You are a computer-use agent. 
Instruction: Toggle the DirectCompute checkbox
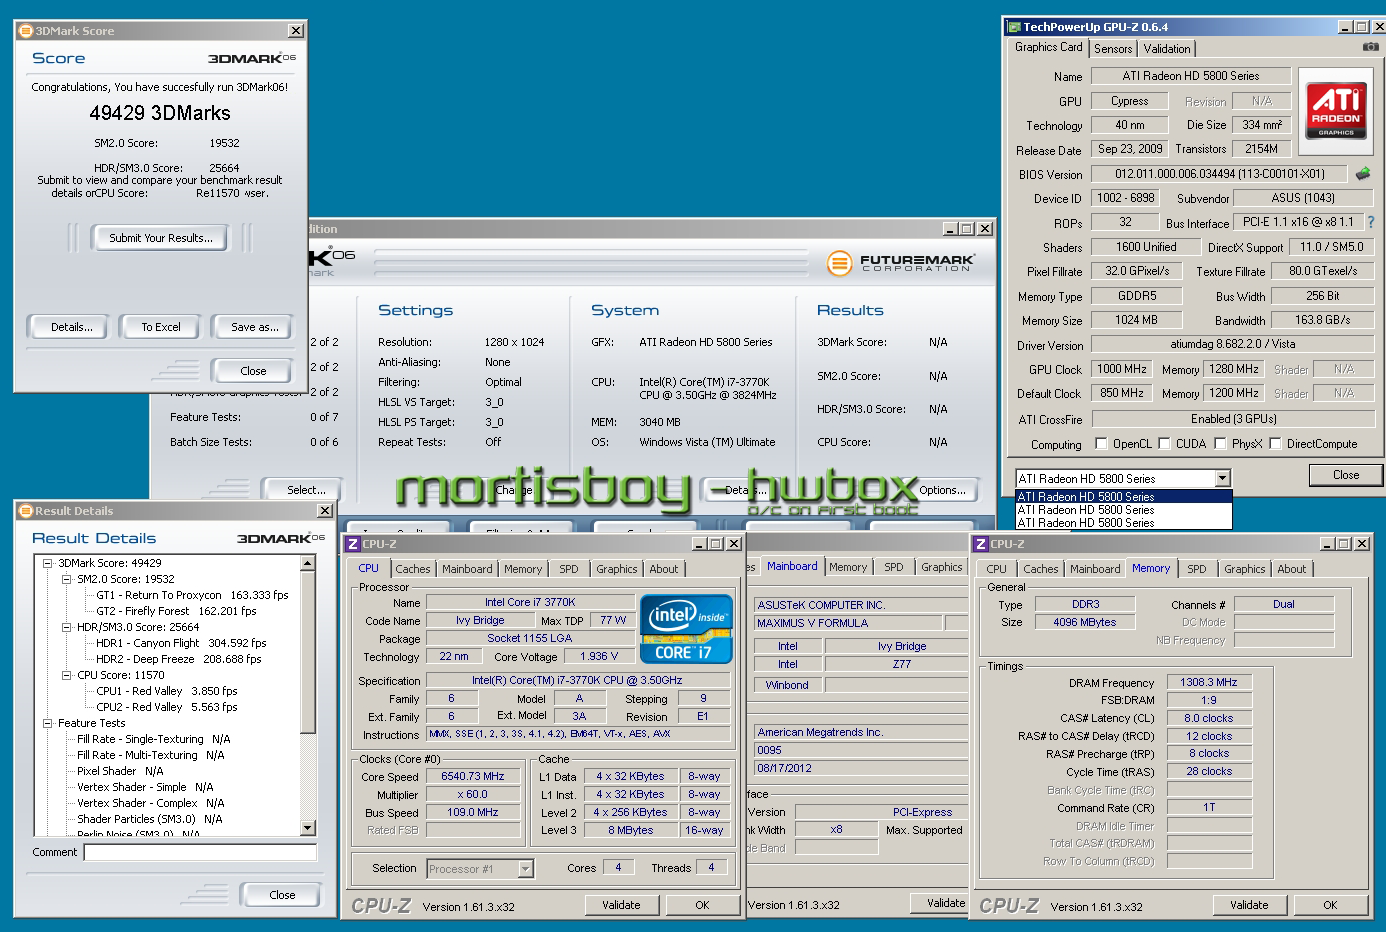(1275, 444)
